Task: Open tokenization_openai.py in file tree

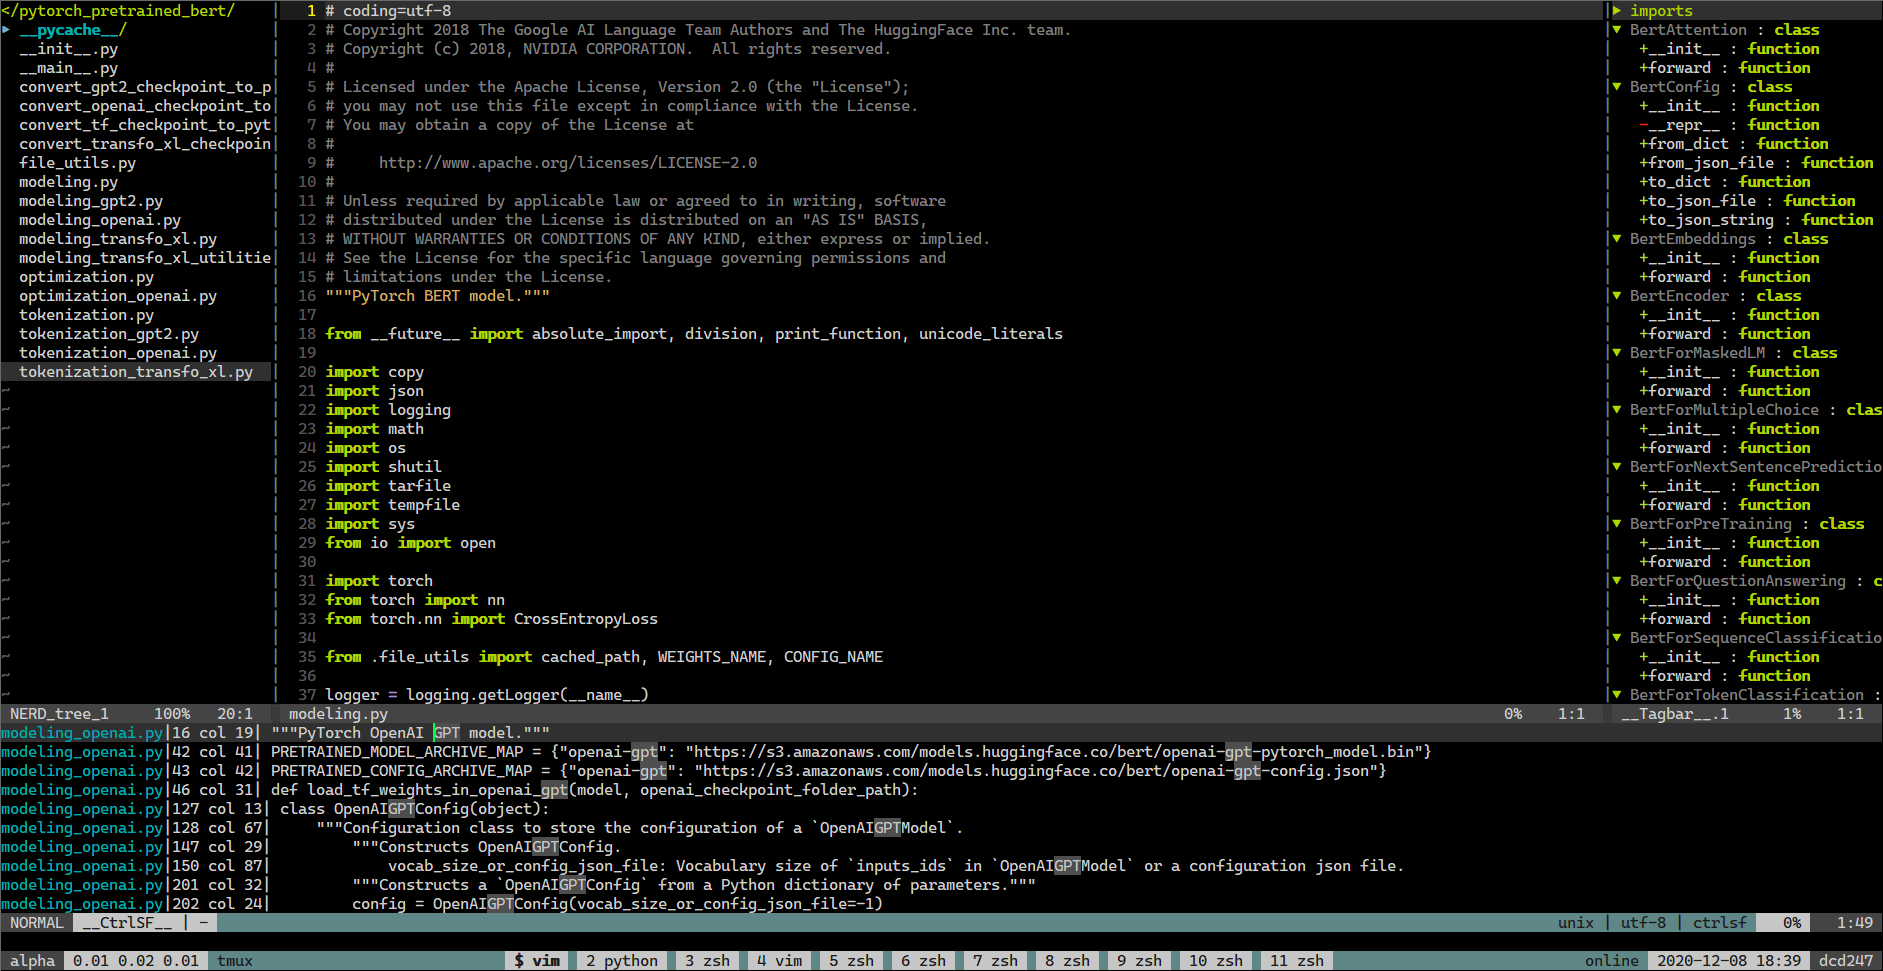Action: pos(118,353)
